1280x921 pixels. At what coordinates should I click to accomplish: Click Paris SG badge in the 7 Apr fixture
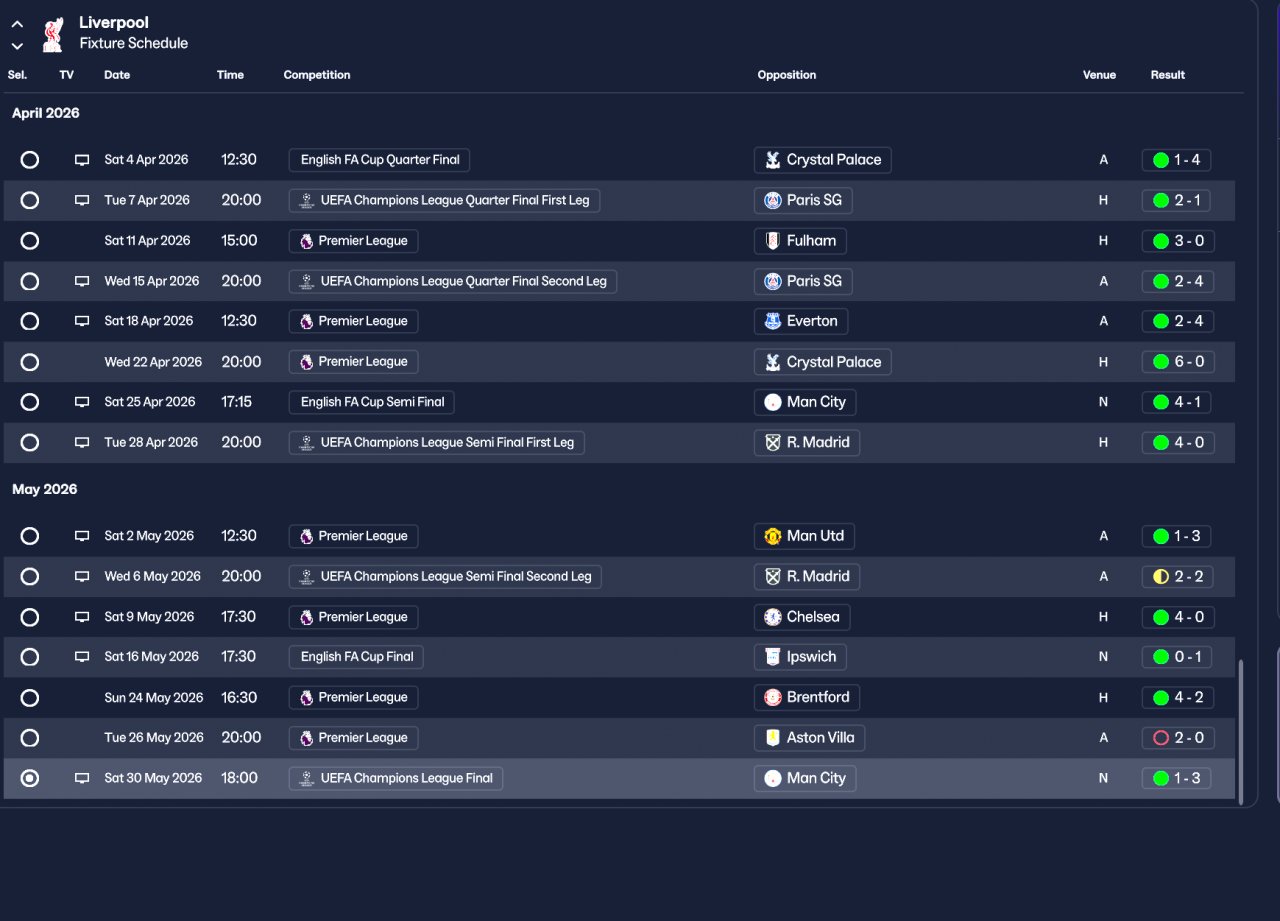[x=772, y=200]
